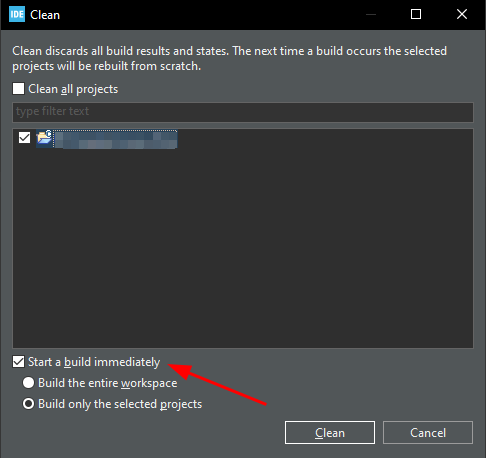486x458 pixels.
Task: Select Build only the selected projects radio
Action: 28,404
